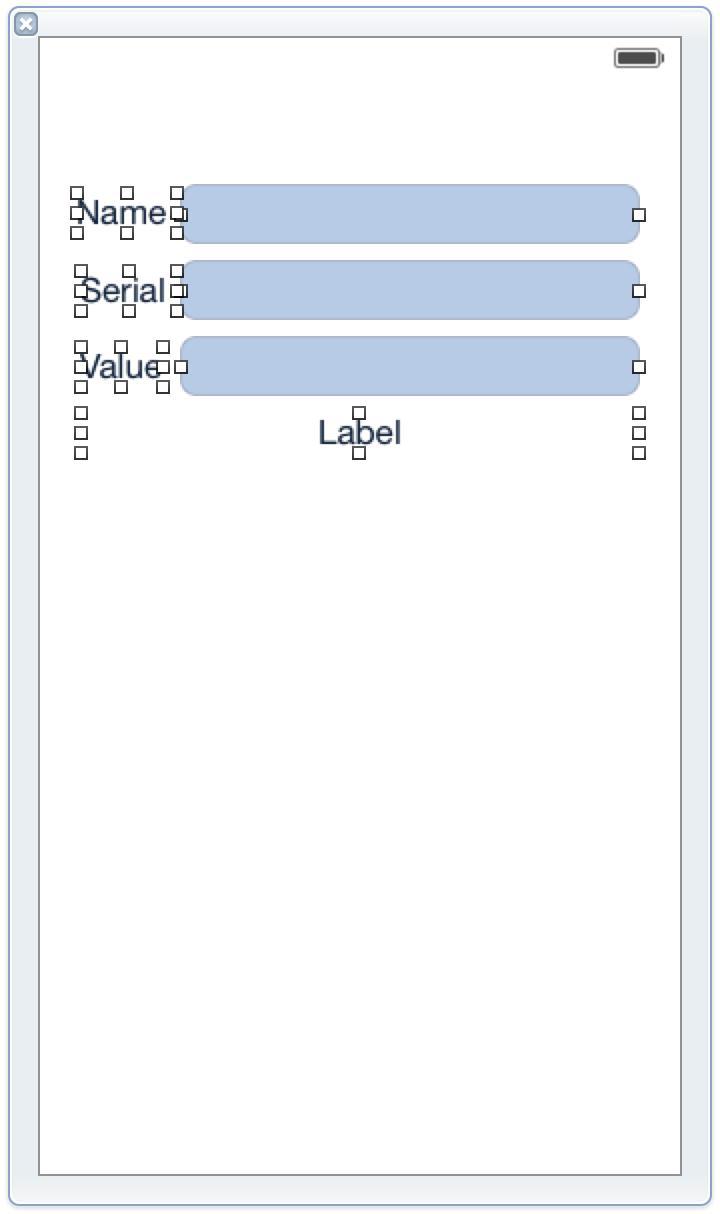Click the middle-right edge handle of the "Label" element
This screenshot has width=720, height=1214.
[639, 433]
